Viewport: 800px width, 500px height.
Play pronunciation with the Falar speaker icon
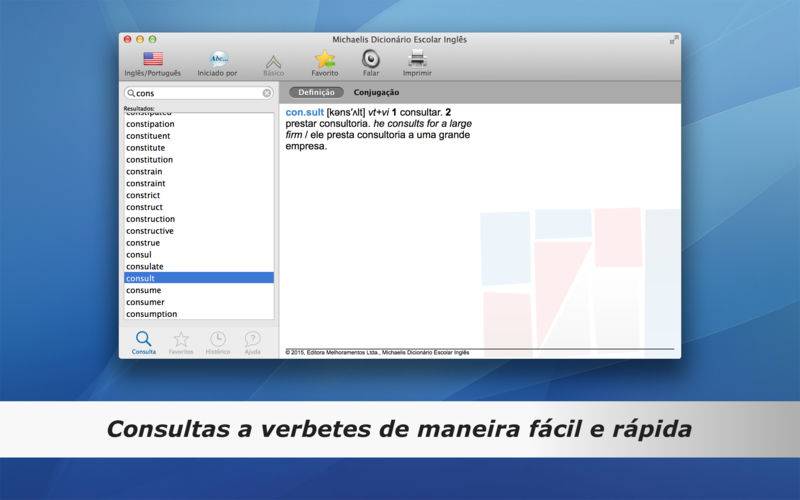click(371, 59)
